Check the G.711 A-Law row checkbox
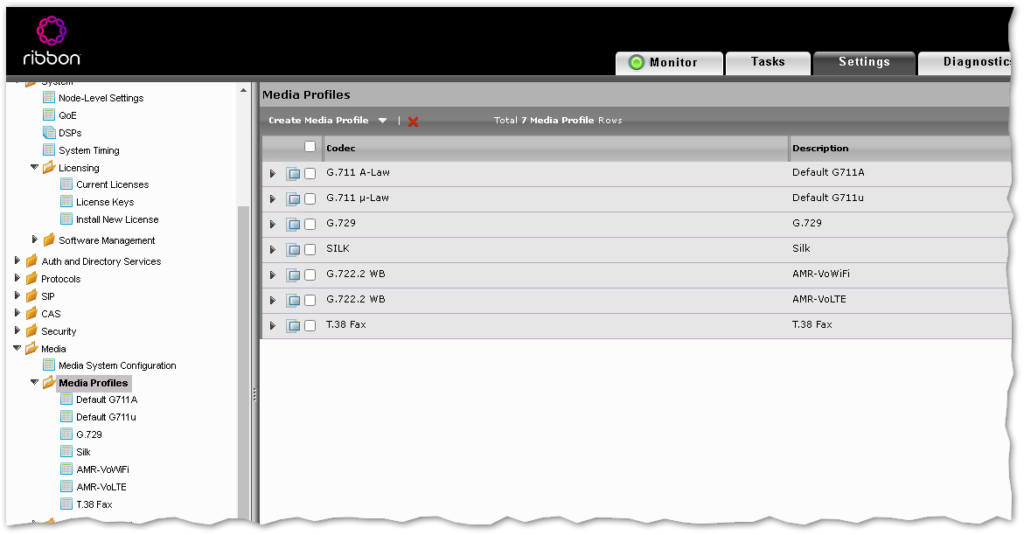The width and height of the screenshot is (1024, 535). pos(310,174)
